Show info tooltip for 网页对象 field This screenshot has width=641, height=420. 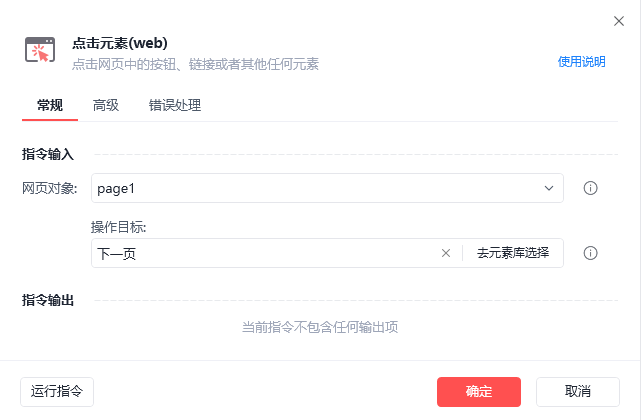click(x=590, y=188)
